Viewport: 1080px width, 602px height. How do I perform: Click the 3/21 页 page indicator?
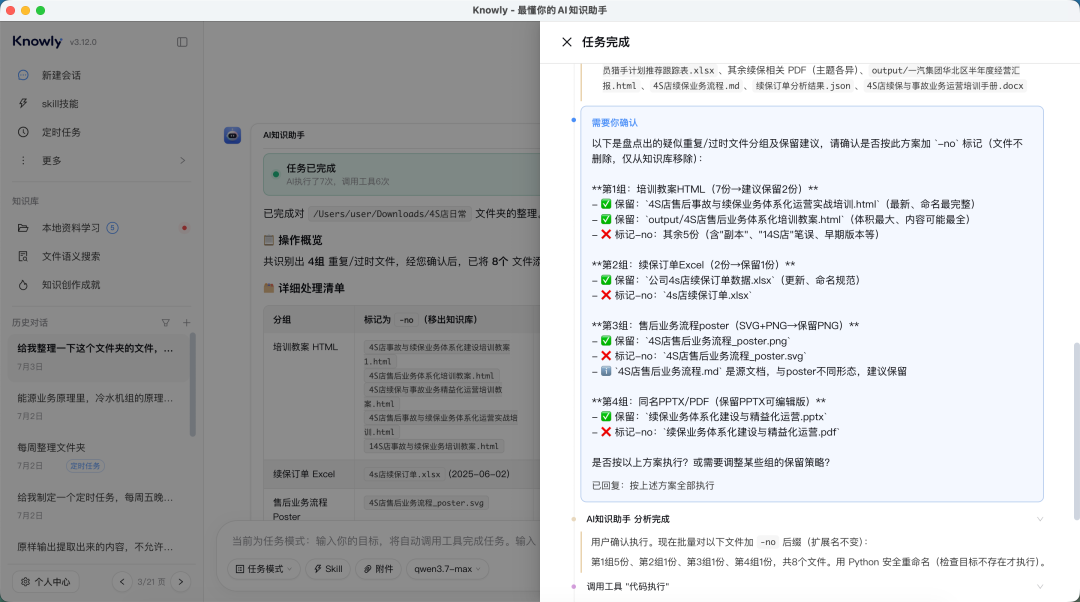152,582
